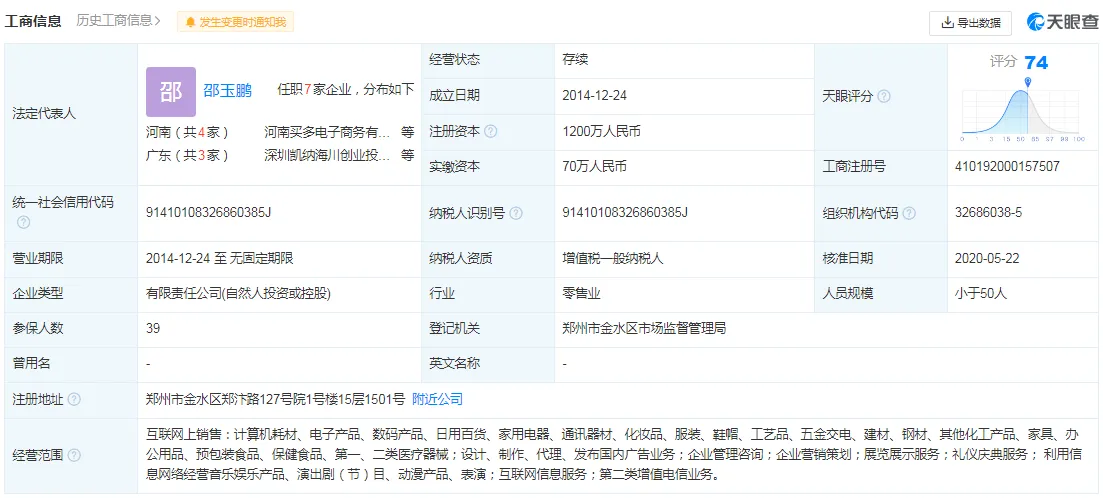Open help icon under 统一社会信用代码

click(23, 222)
